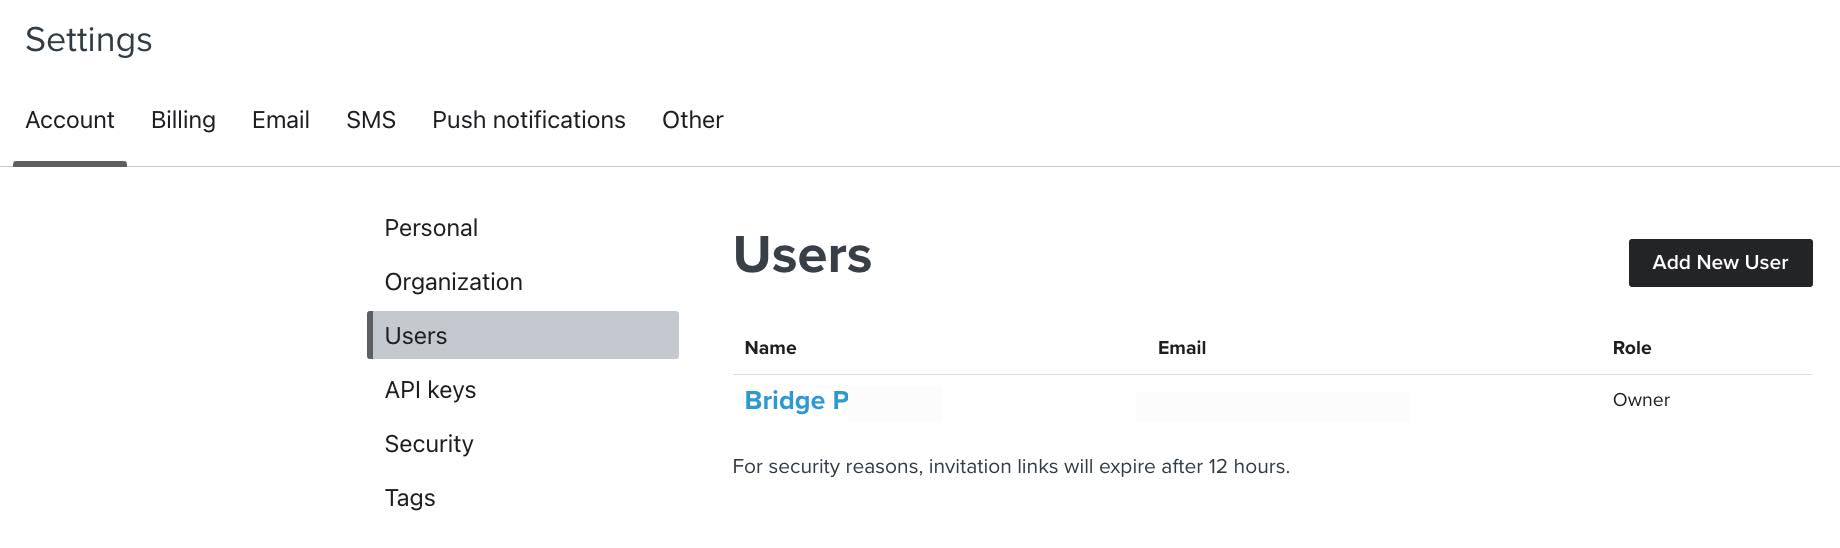
Task: Go to the Security section
Action: tap(429, 444)
